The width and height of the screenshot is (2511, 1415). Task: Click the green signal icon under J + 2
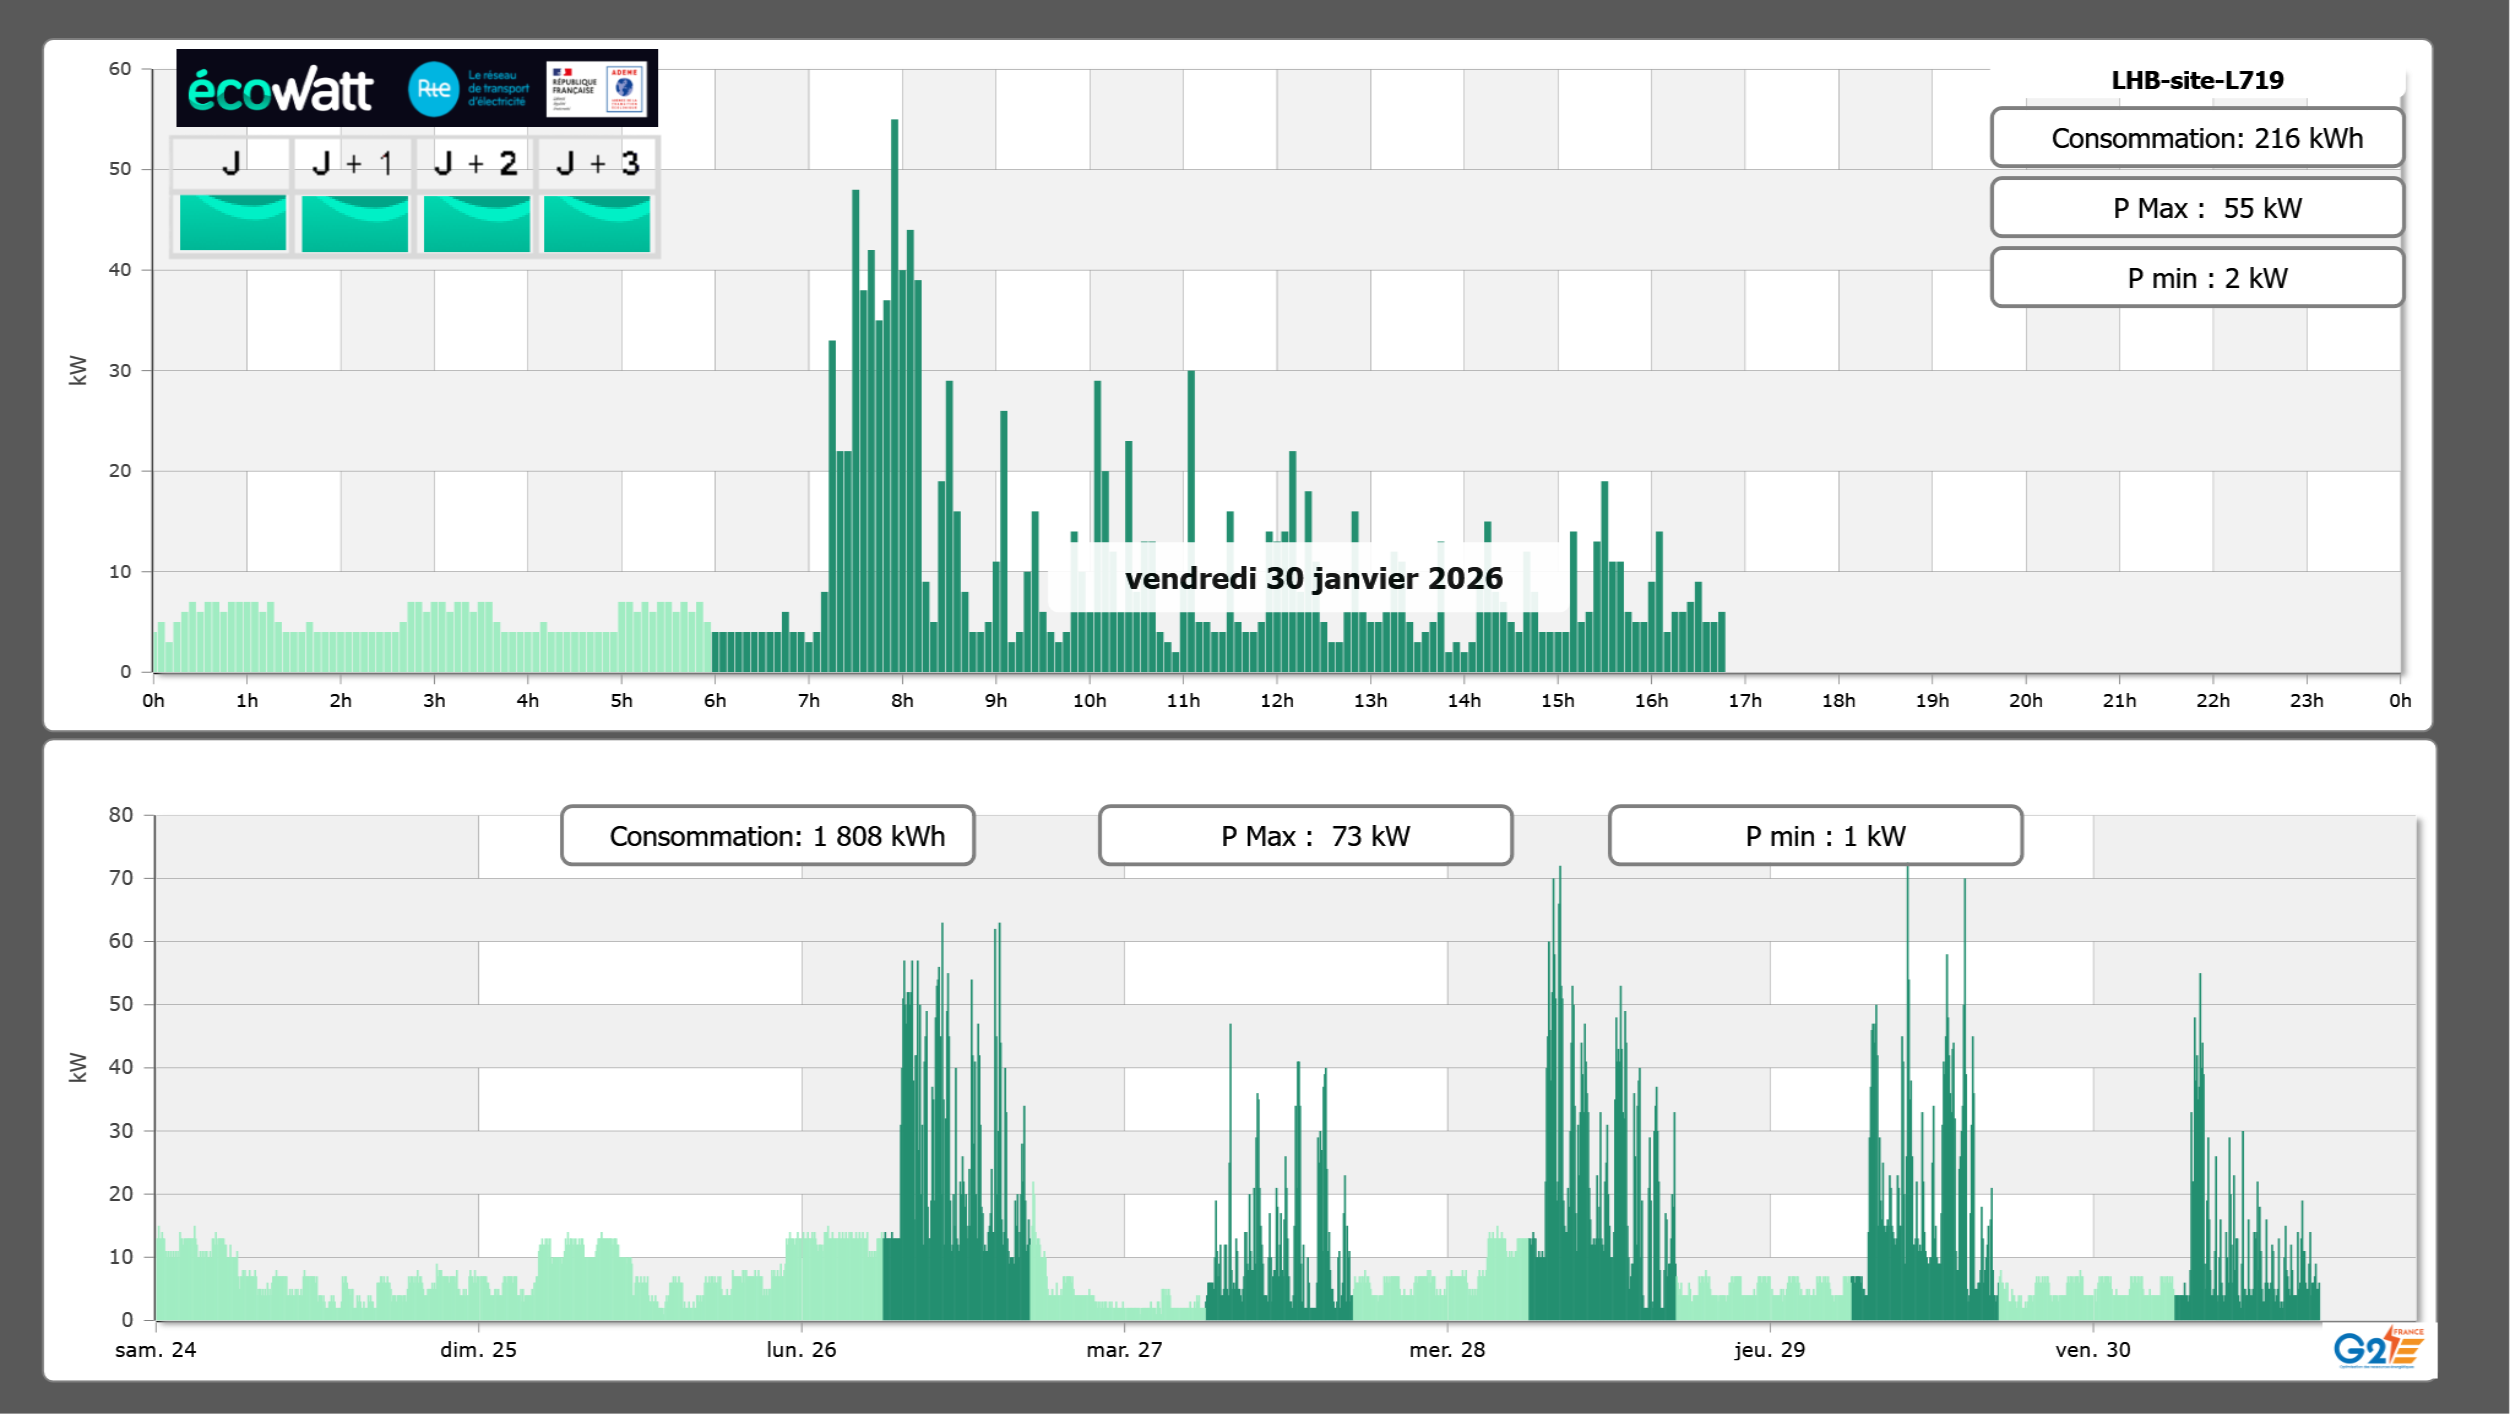click(476, 222)
